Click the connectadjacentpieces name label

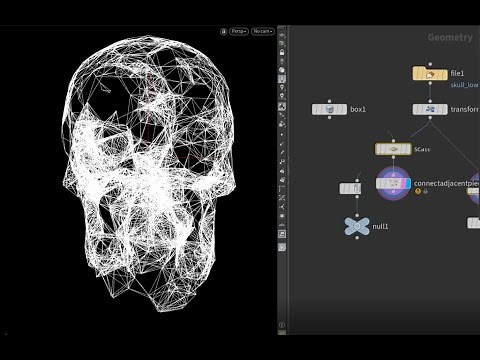(447, 183)
